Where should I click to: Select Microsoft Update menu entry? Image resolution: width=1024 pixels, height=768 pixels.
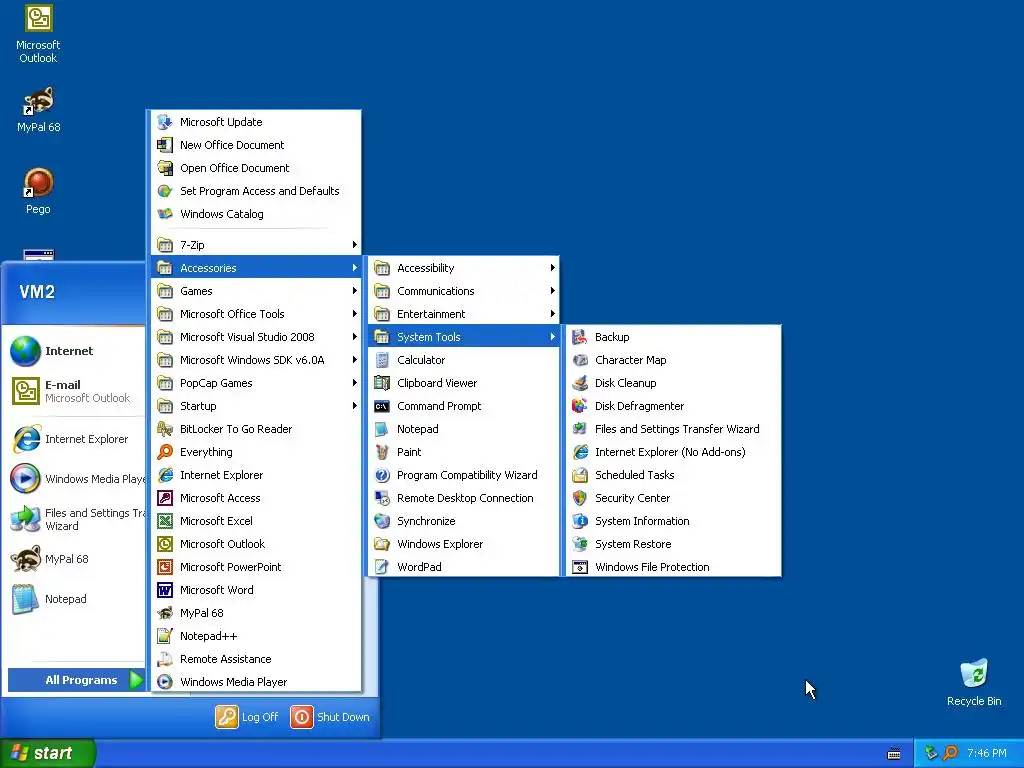(x=256, y=122)
